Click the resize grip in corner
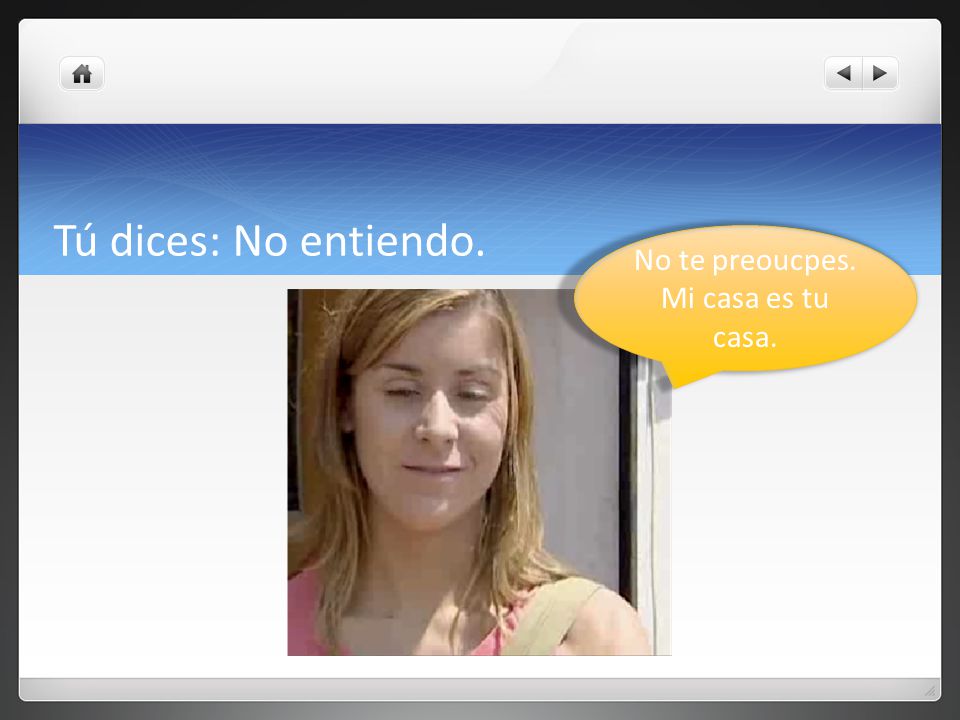 [x=930, y=690]
